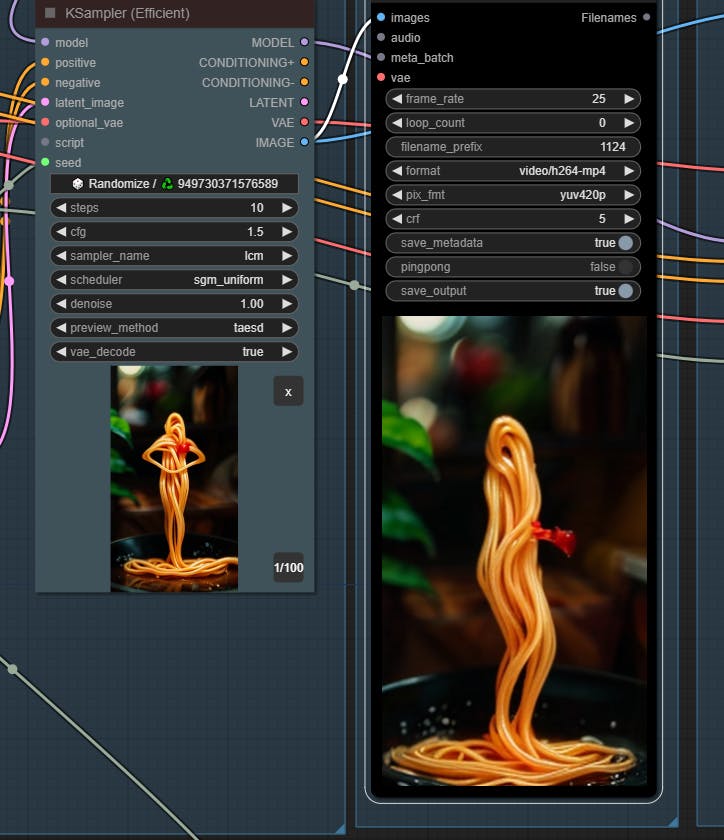Increase the steps value with right arrow
The width and height of the screenshot is (724, 840).
click(287, 208)
